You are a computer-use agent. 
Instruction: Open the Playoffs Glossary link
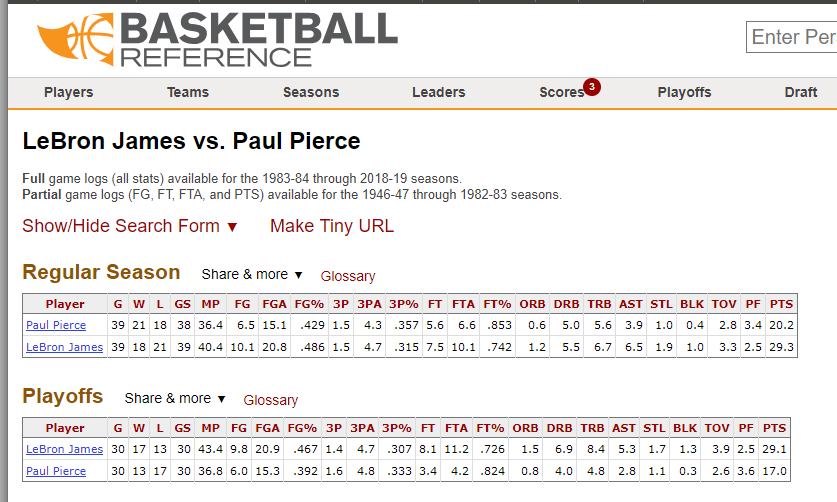point(270,400)
